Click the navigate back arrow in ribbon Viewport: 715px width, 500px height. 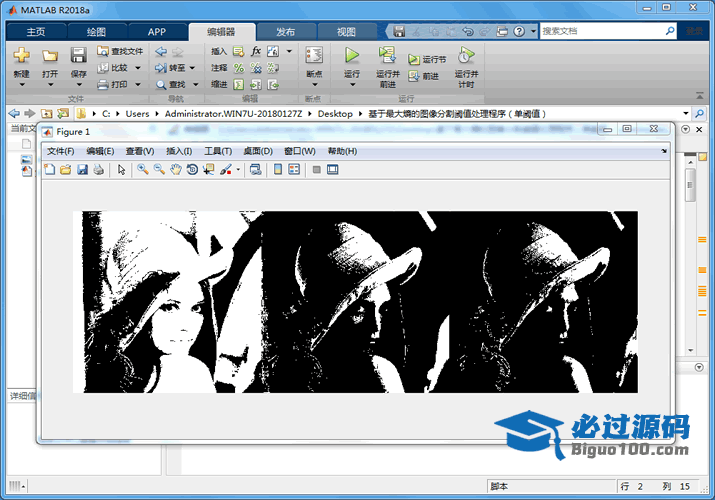click(161, 51)
